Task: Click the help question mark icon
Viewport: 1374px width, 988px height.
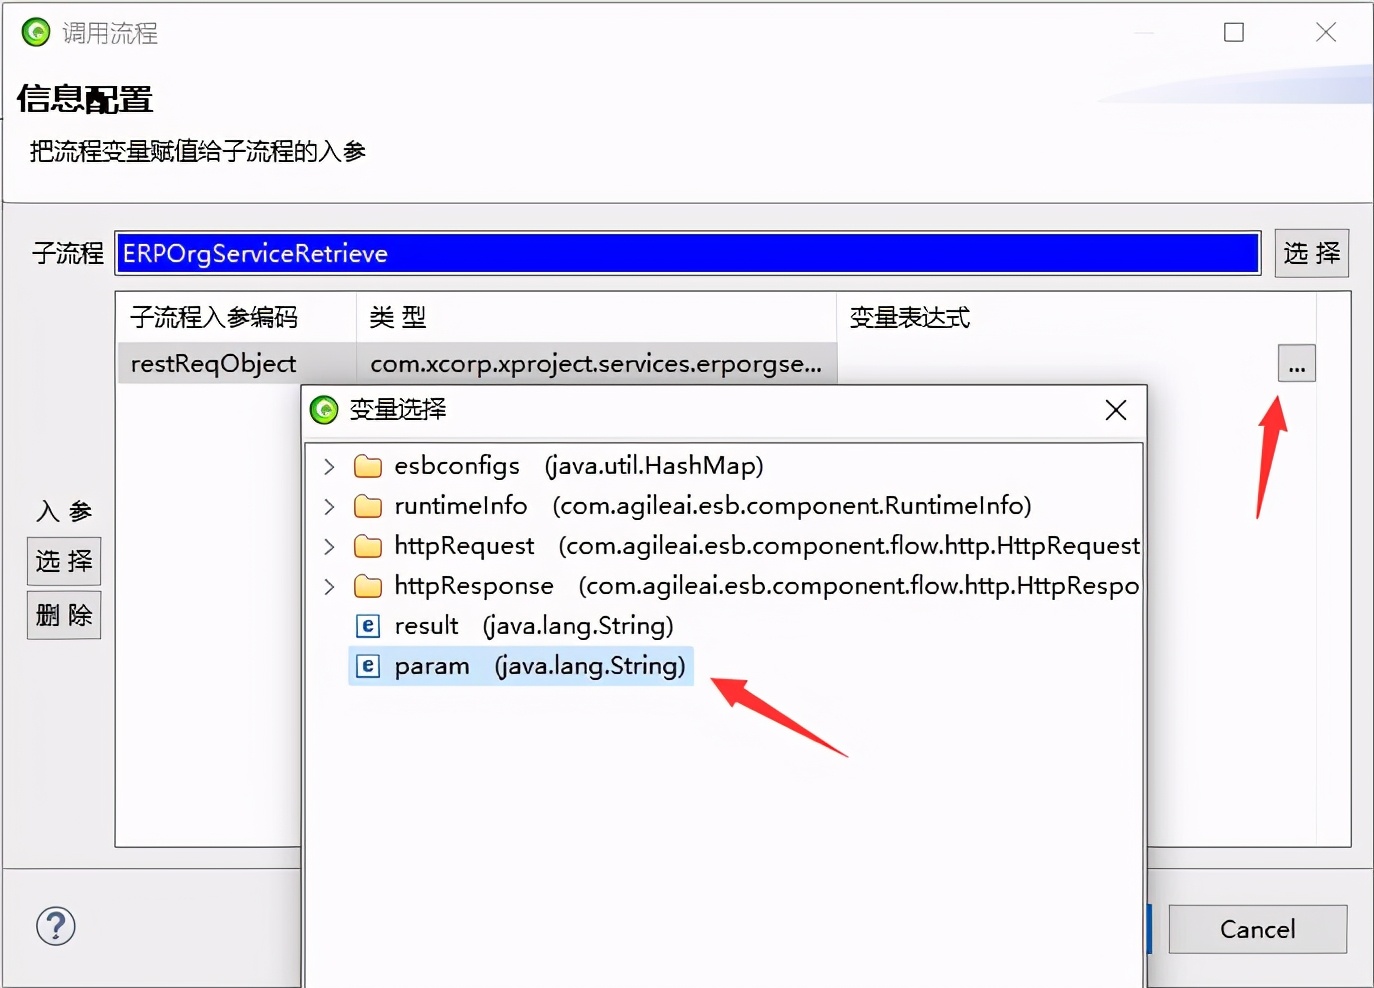Action: (x=55, y=927)
